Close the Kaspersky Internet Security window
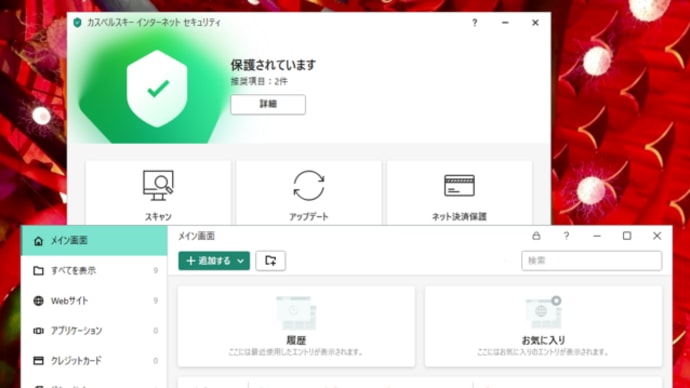The height and width of the screenshot is (388, 690). click(x=535, y=22)
